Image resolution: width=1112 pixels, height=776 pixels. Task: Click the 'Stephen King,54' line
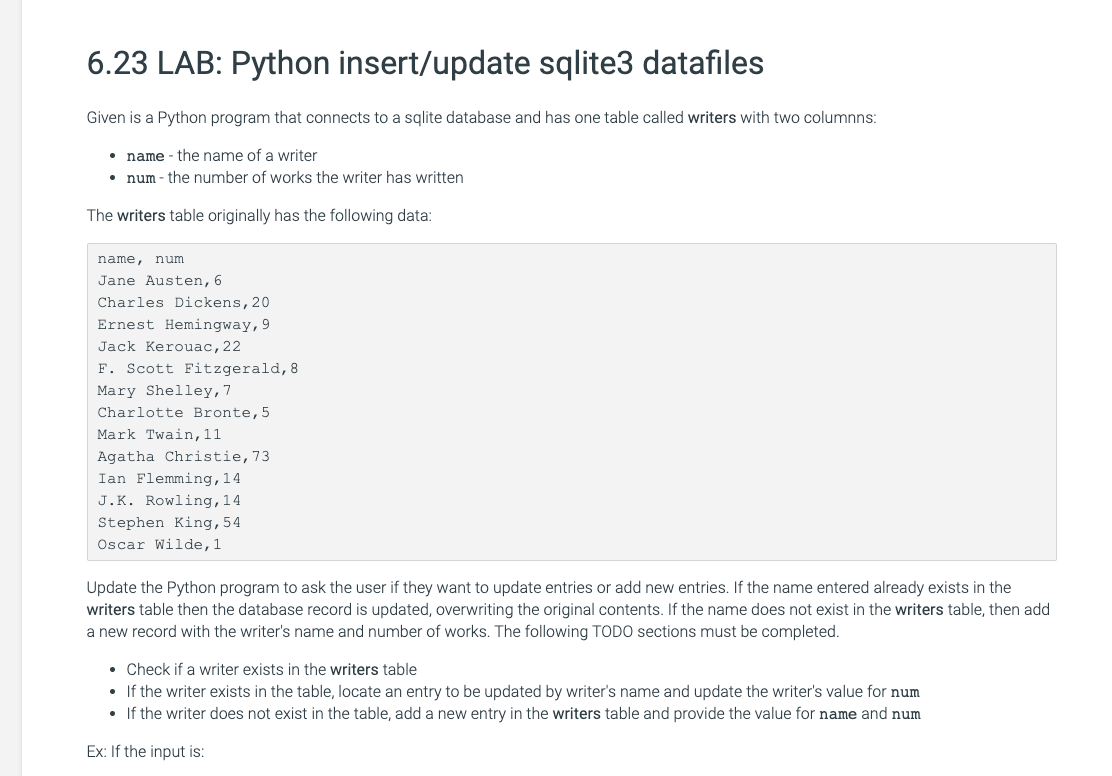click(169, 522)
